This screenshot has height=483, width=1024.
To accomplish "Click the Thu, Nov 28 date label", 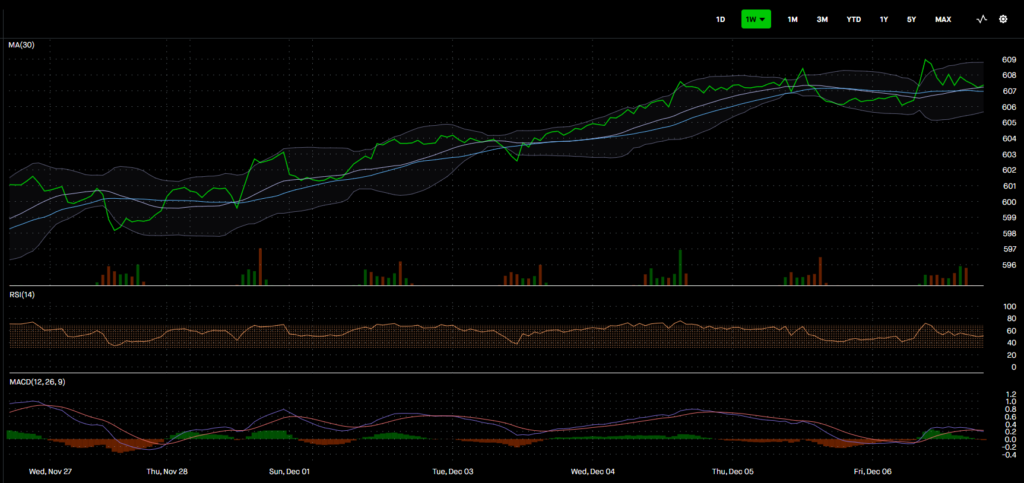I will [x=165, y=471].
